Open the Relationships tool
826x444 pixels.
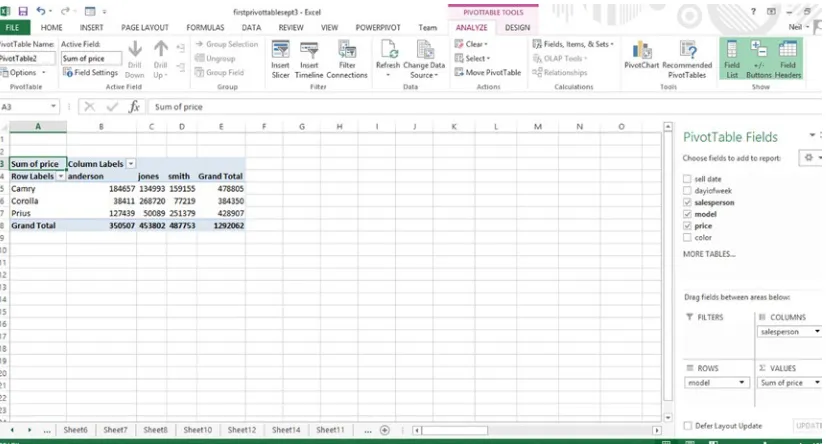[559, 72]
